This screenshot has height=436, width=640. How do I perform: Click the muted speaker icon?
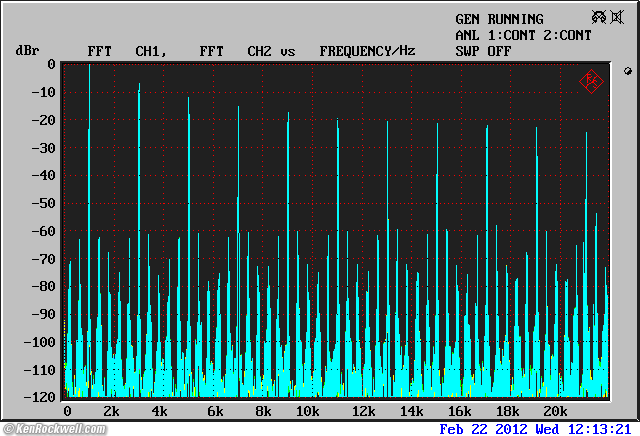[617, 18]
